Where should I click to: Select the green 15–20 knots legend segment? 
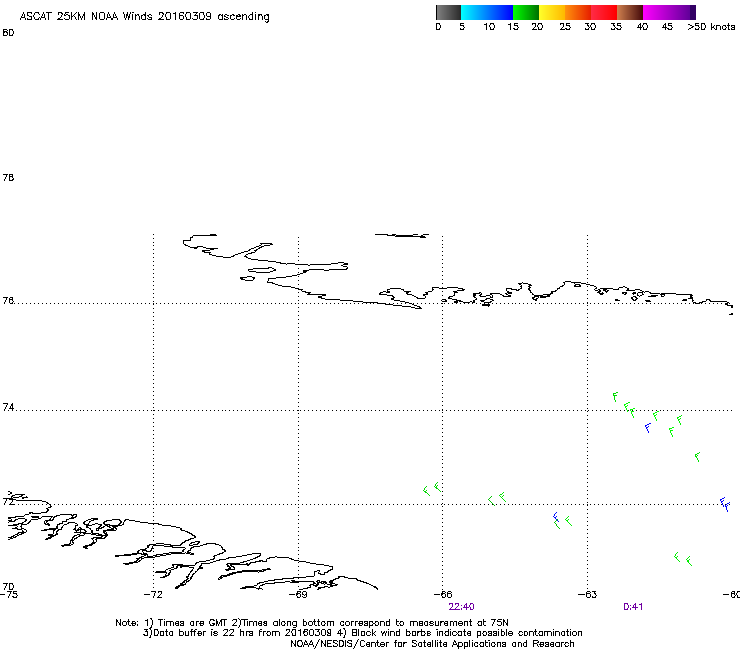click(526, 12)
